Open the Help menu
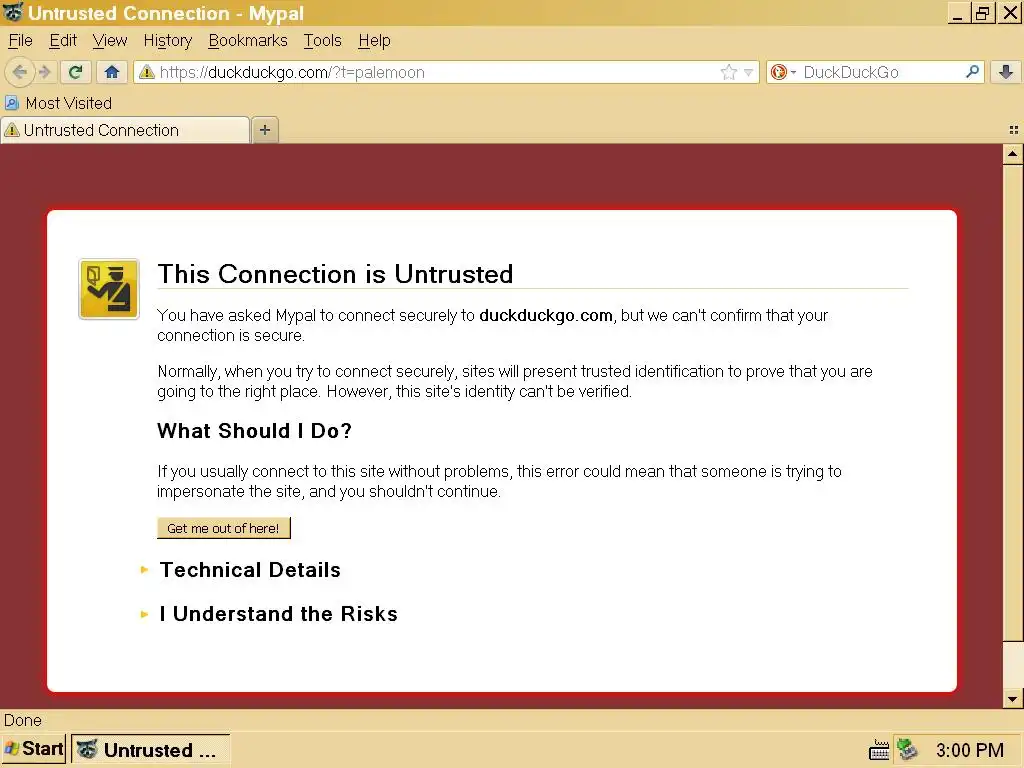 point(374,40)
